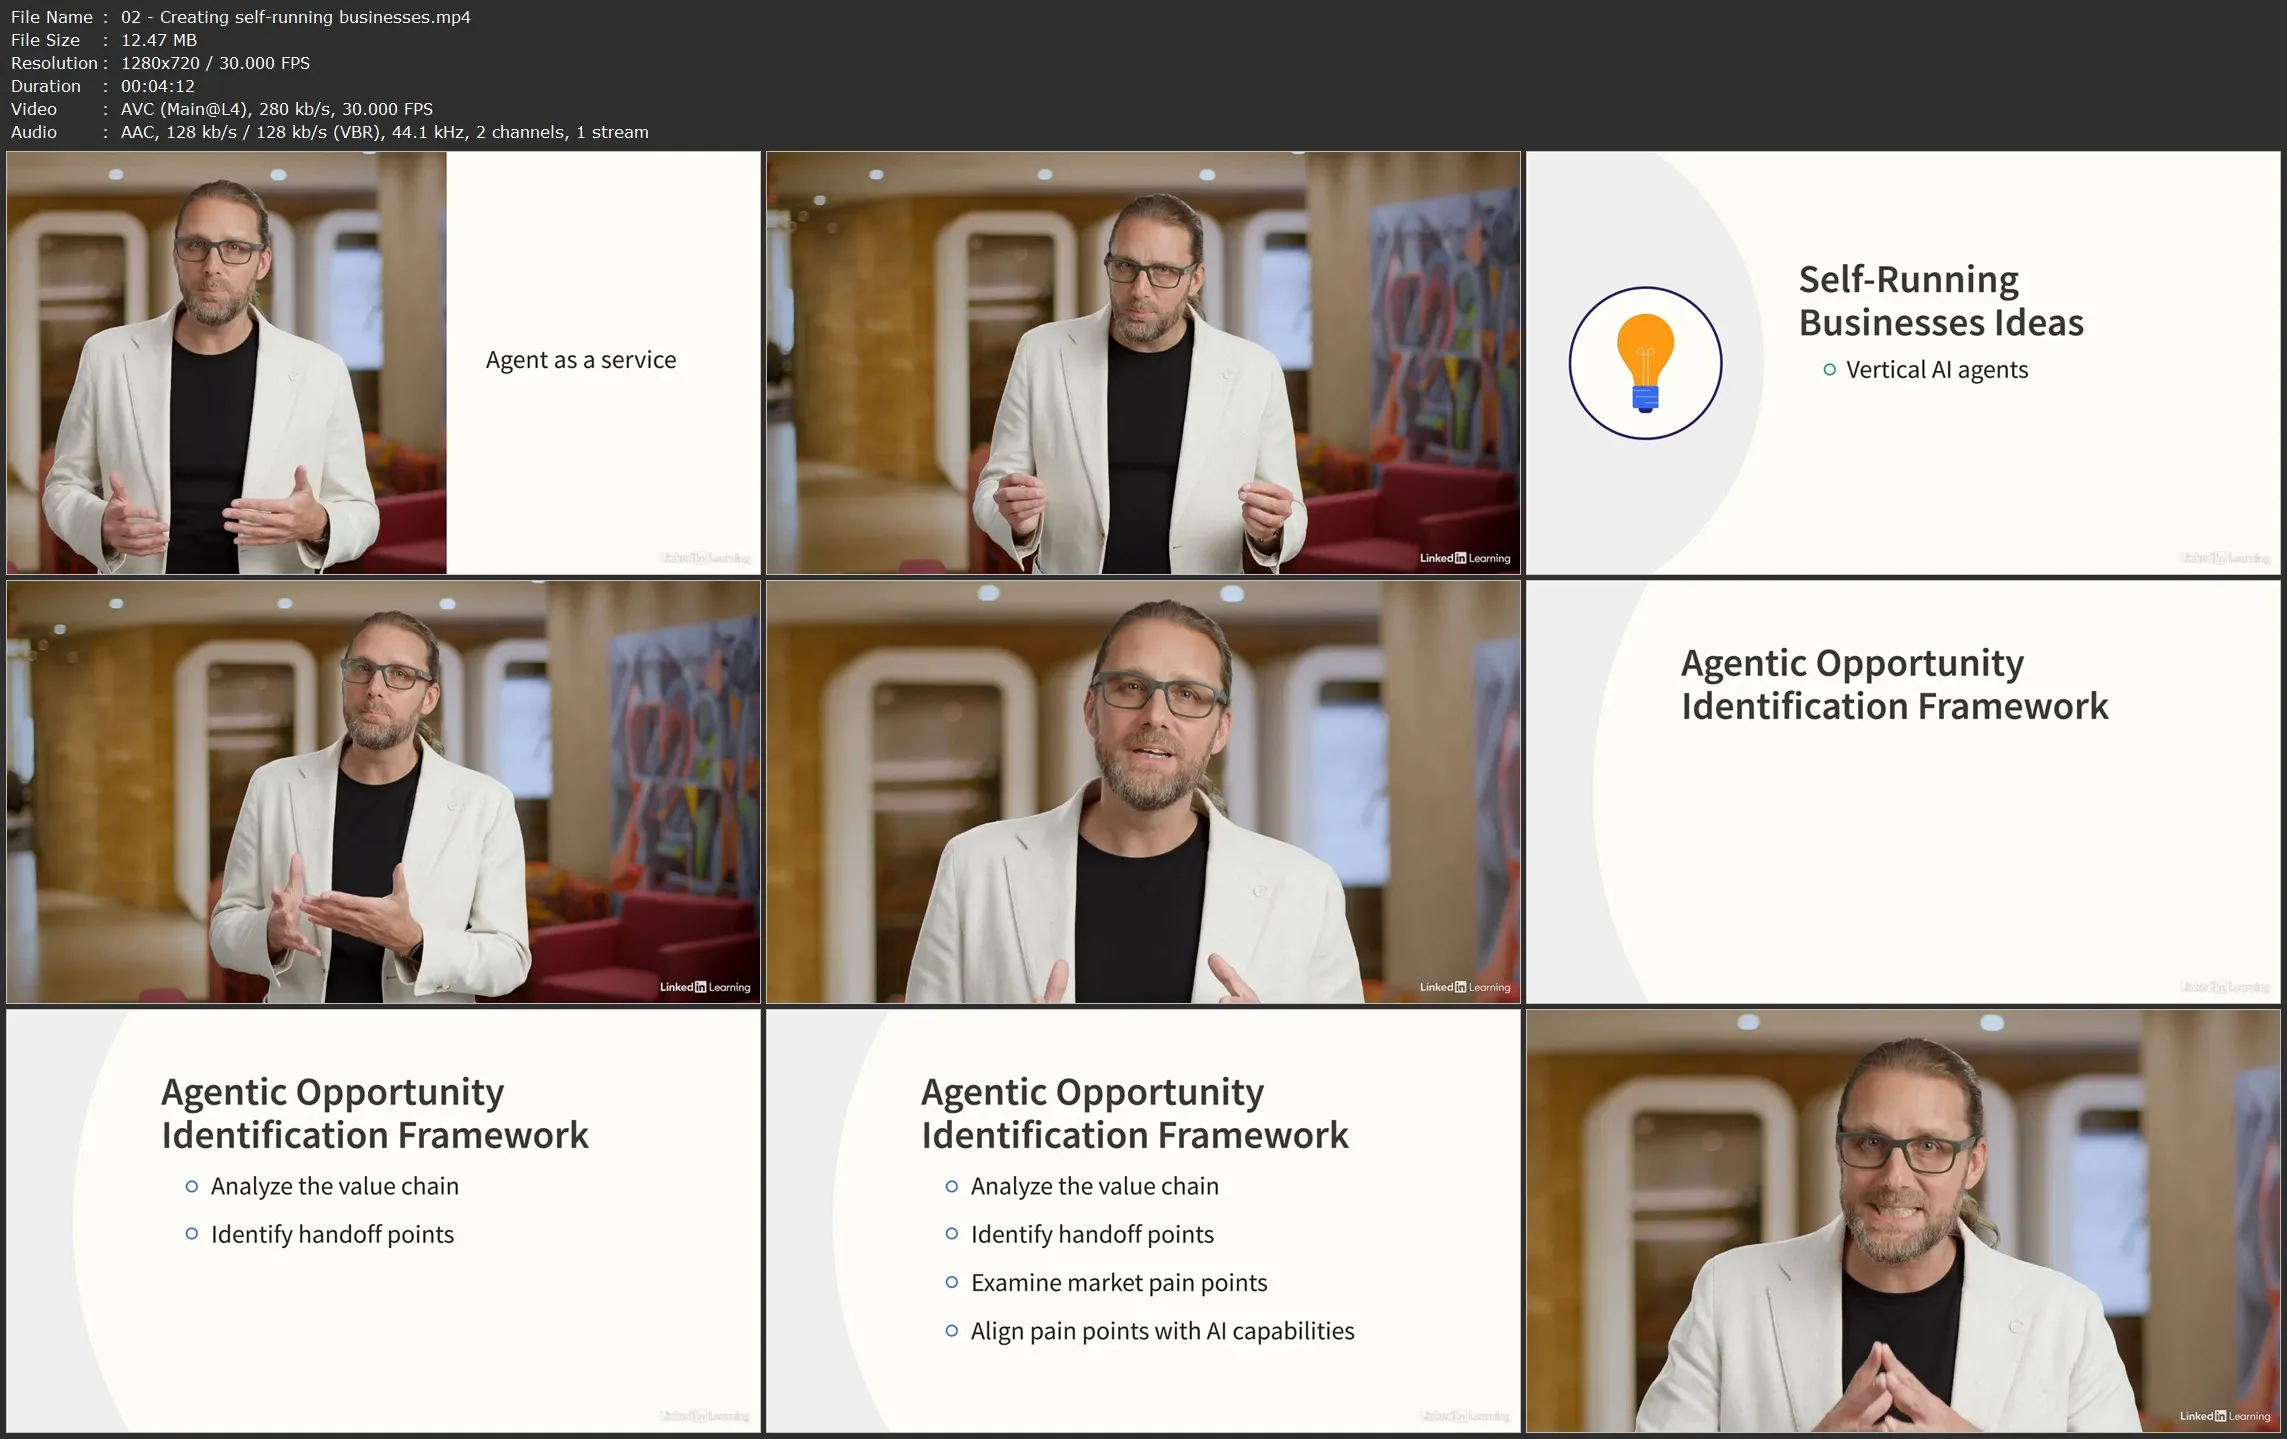Select the final frame with clasped hands
This screenshot has height=1439, width=2287.
[1903, 1221]
